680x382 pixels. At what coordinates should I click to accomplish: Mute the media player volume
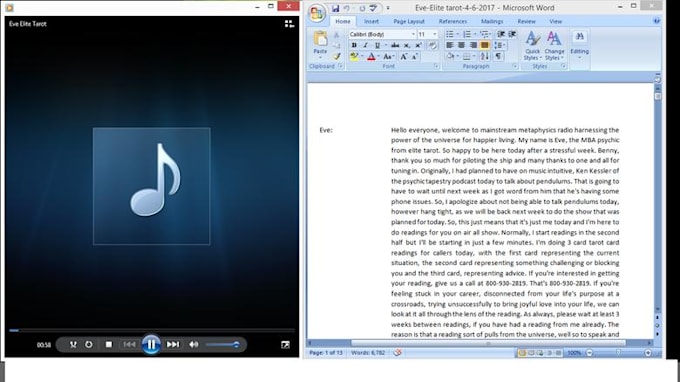coord(193,345)
